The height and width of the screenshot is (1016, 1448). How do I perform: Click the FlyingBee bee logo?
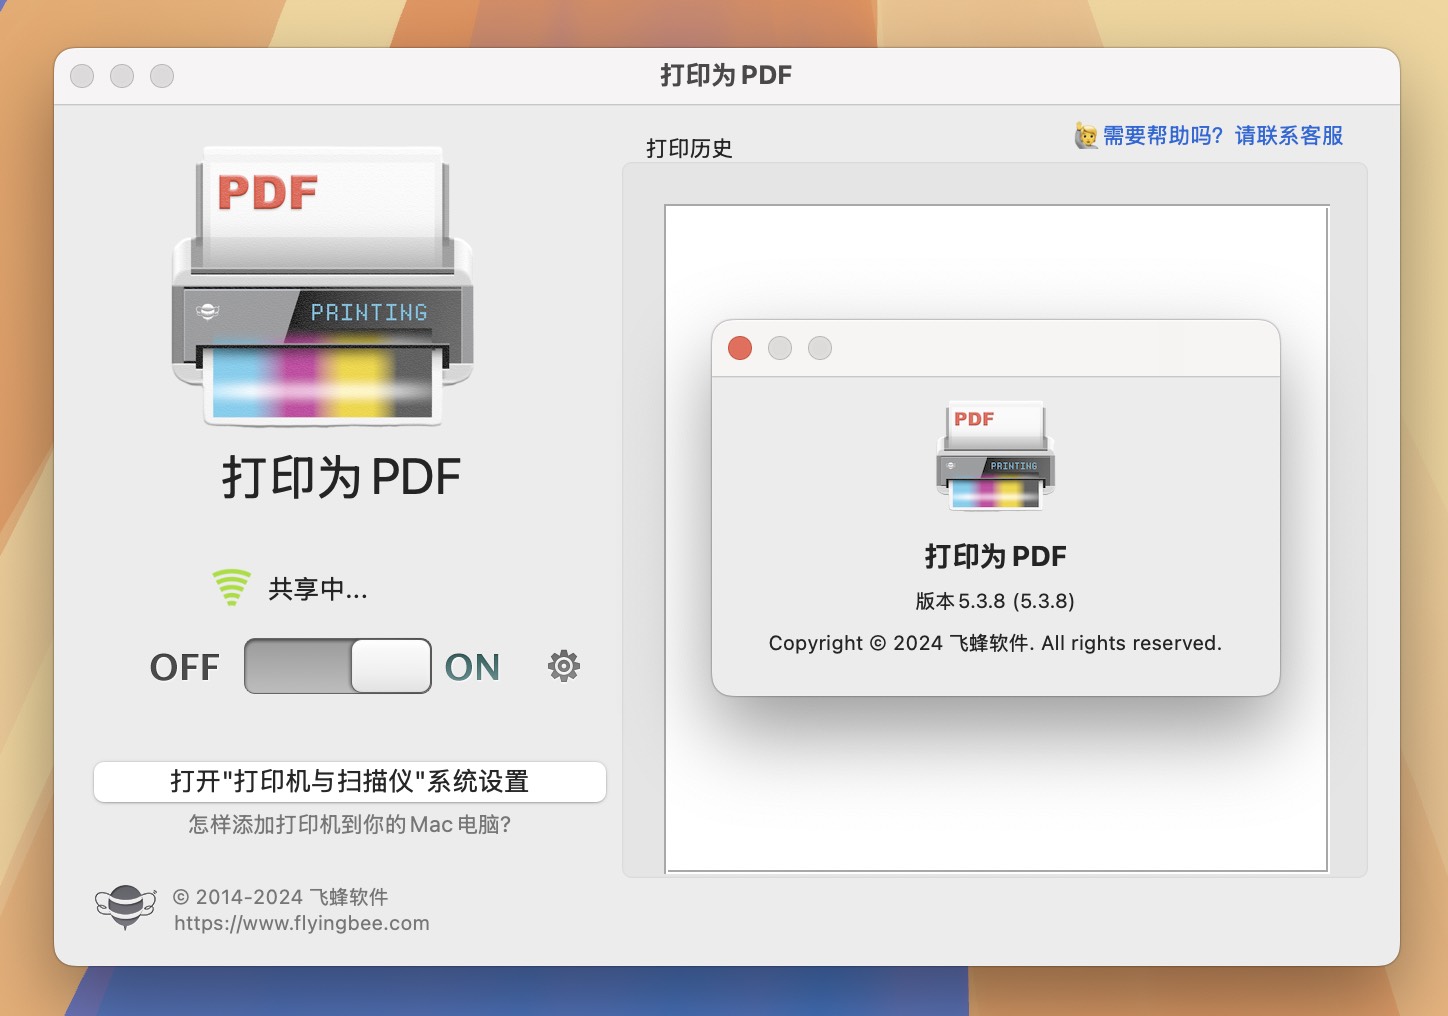(x=125, y=907)
